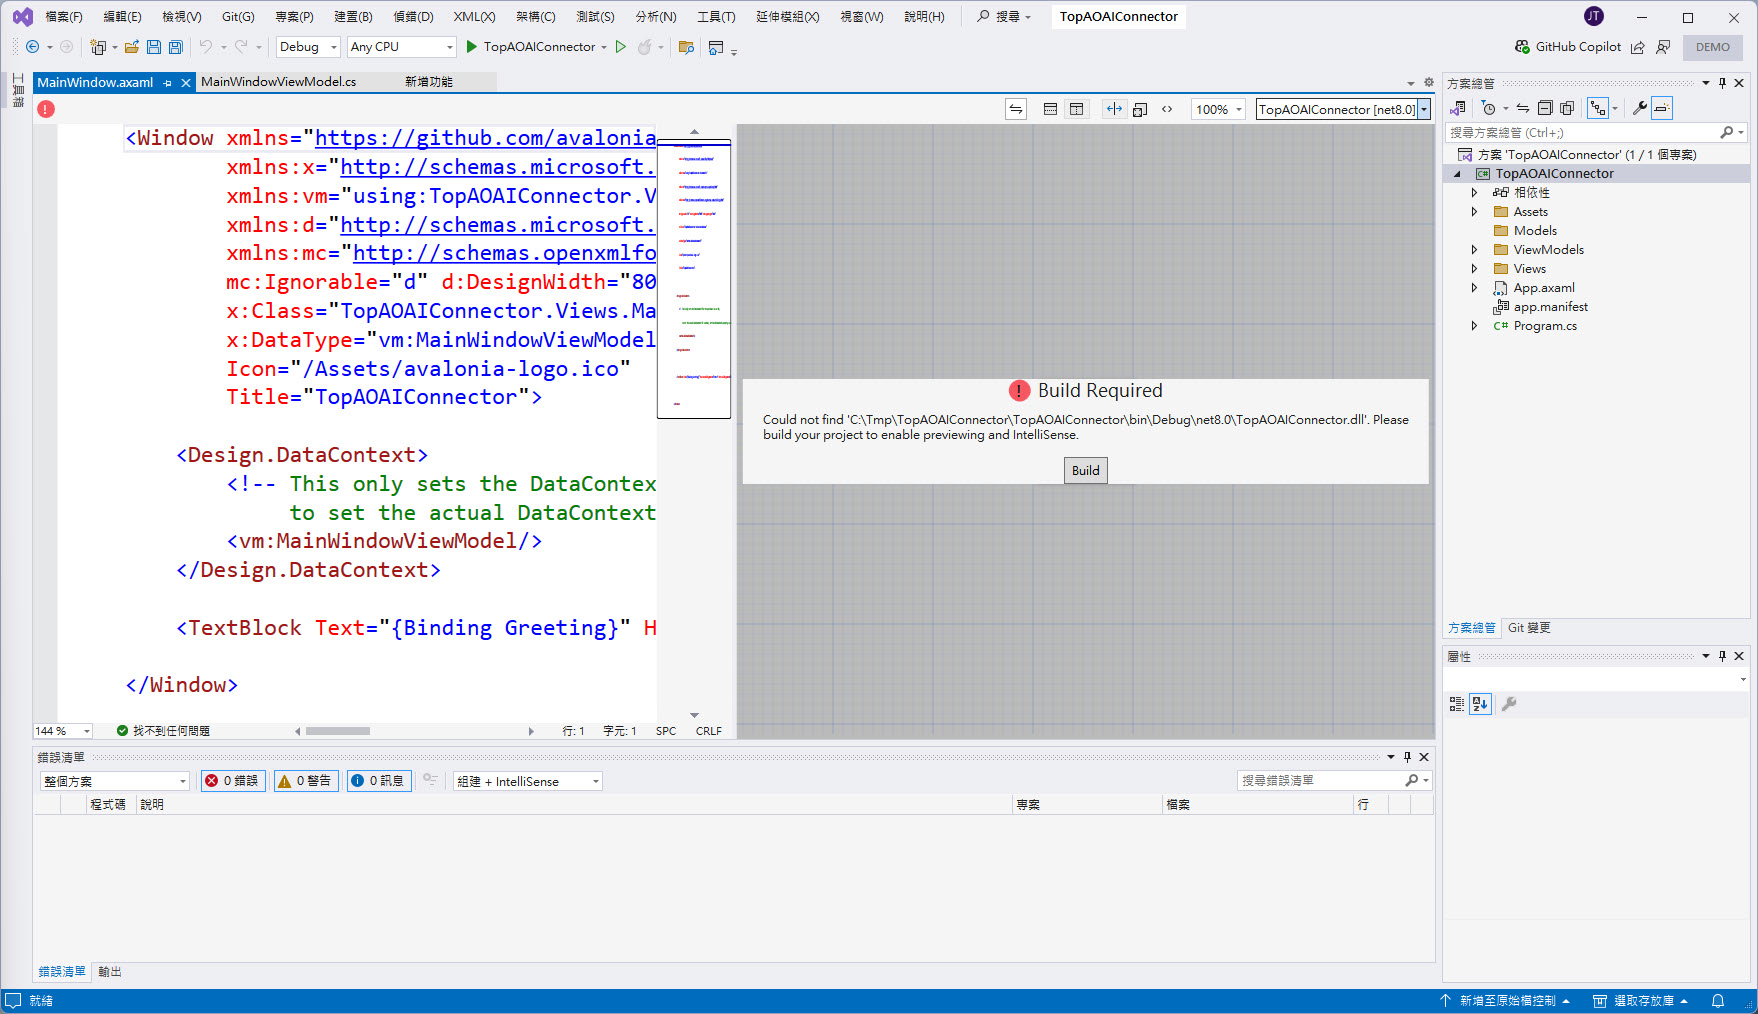Click the find in files folder icon
Screen dimensions: 1758x1014
tap(686, 47)
